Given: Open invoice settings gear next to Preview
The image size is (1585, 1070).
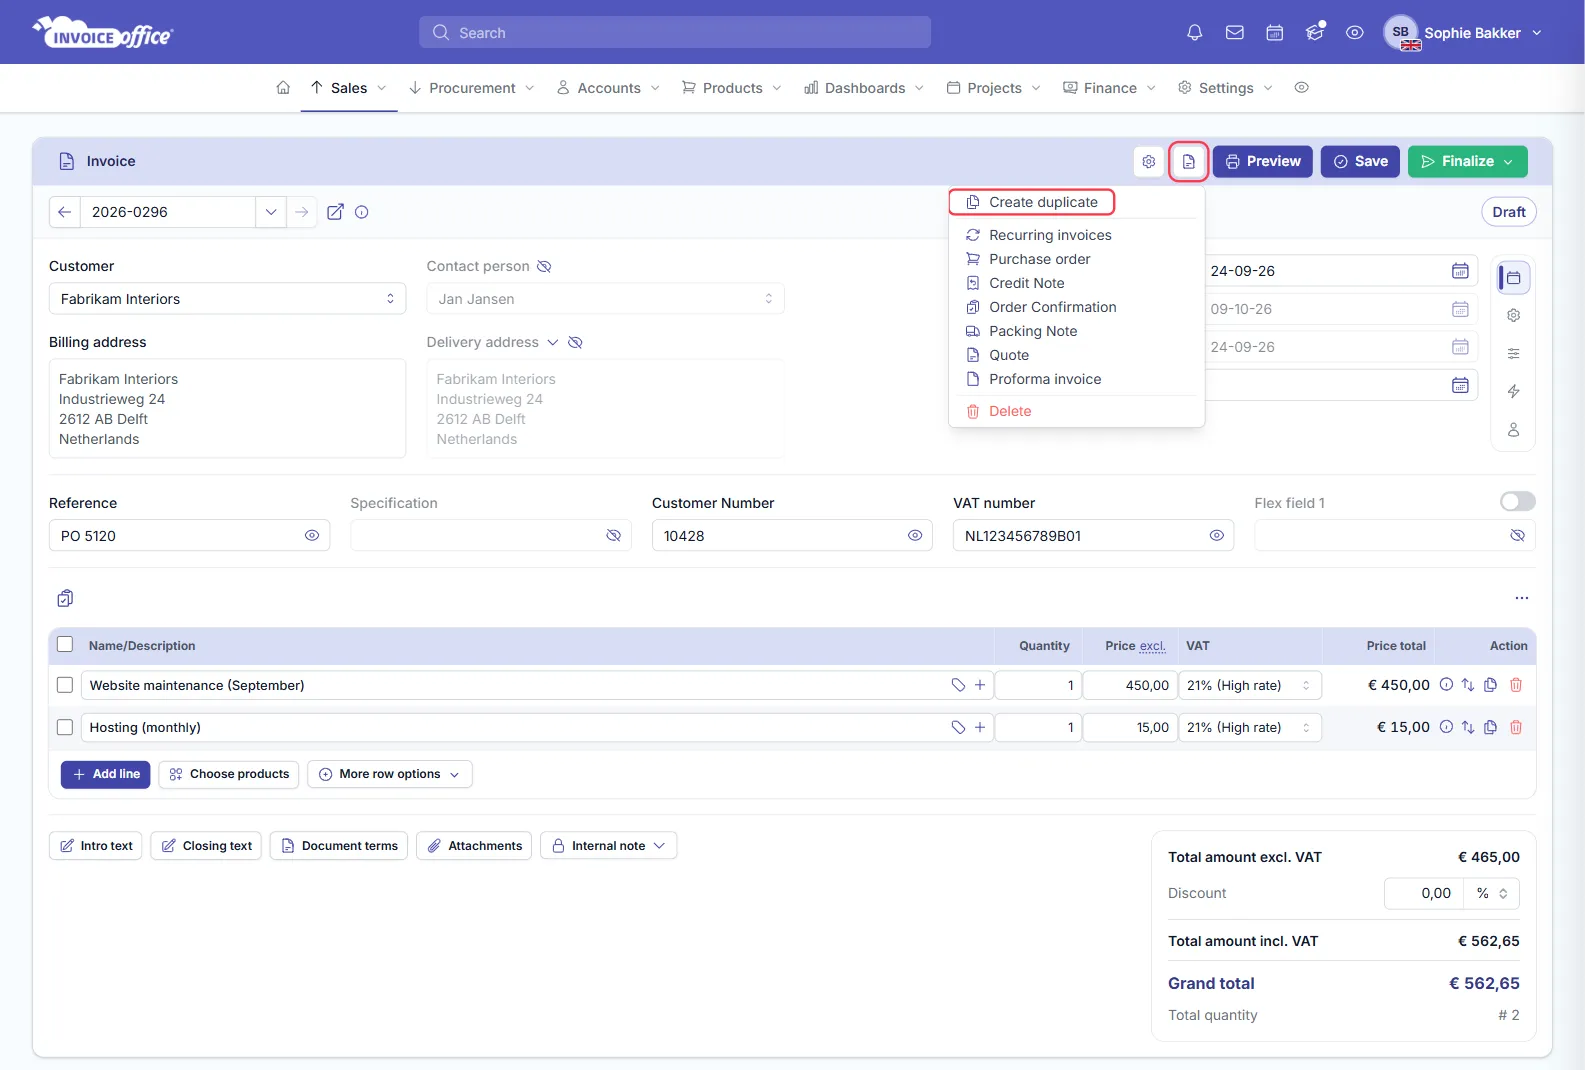Looking at the screenshot, I should pyautogui.click(x=1149, y=161).
